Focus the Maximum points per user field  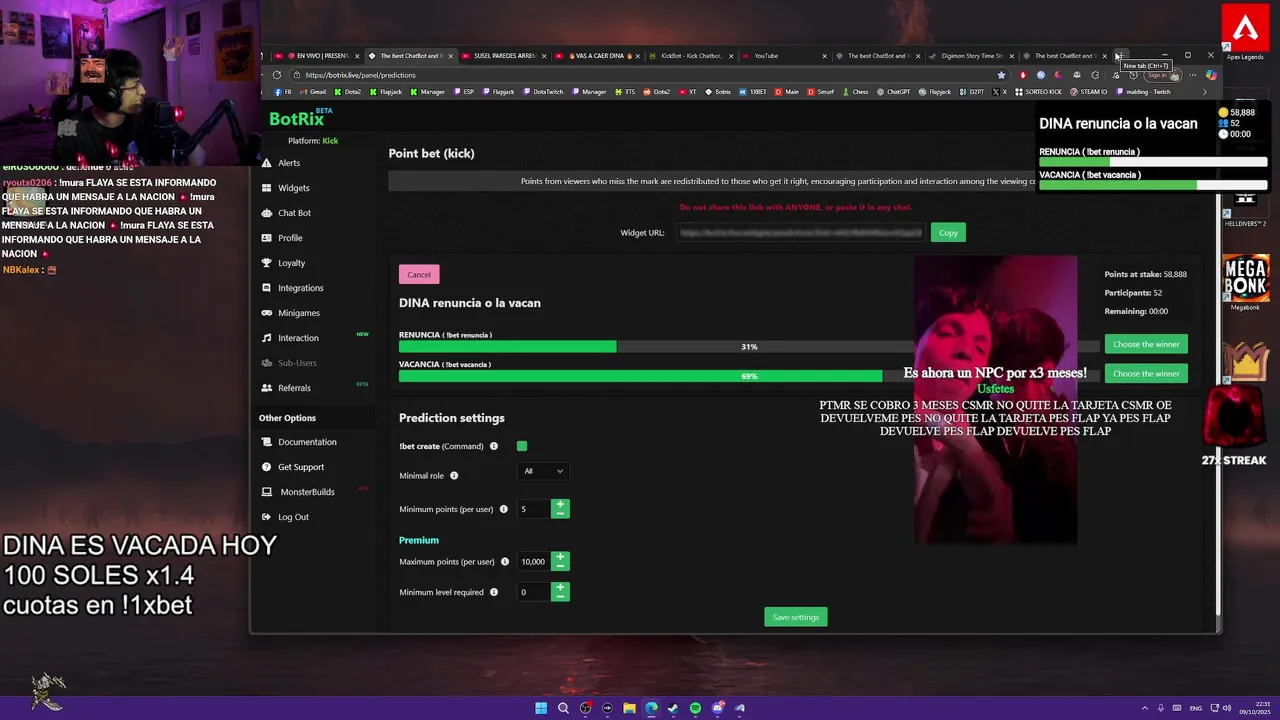pyautogui.click(x=534, y=562)
